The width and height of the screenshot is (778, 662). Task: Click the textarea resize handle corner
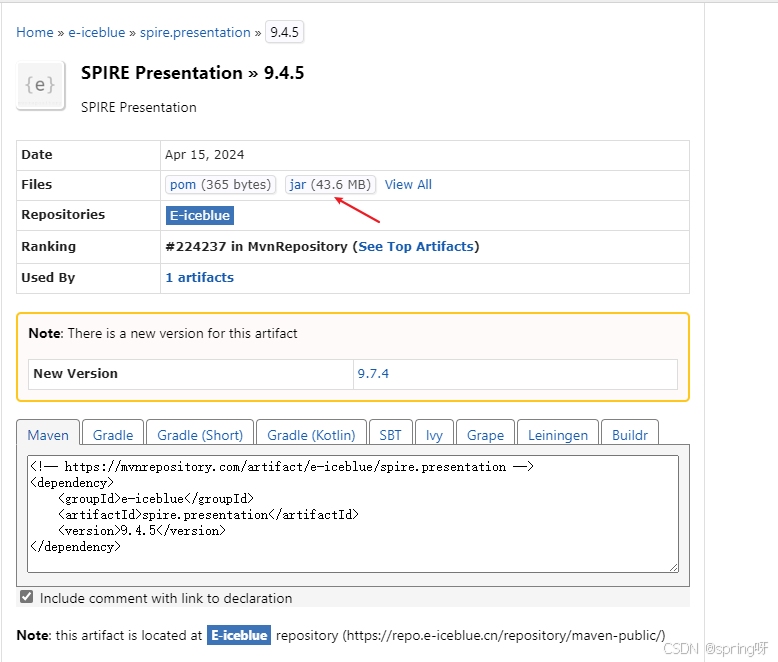(x=673, y=567)
